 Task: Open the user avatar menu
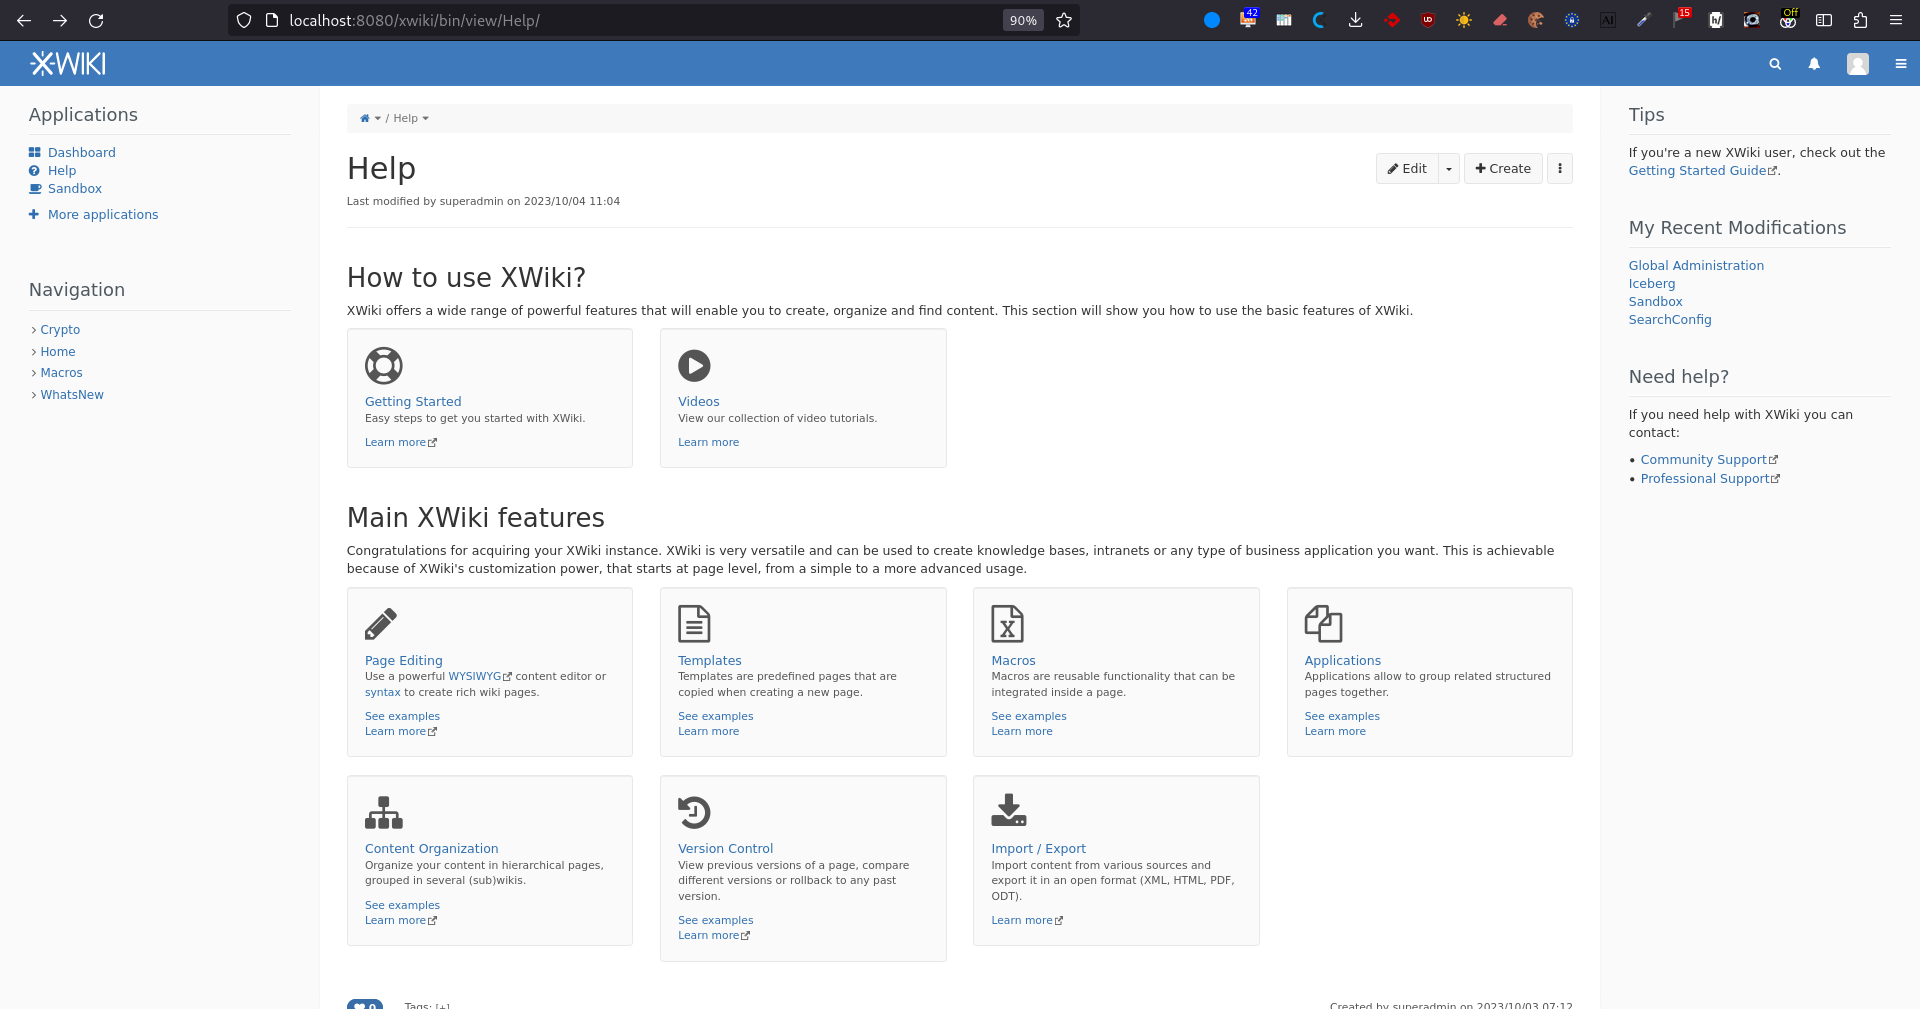[1858, 64]
